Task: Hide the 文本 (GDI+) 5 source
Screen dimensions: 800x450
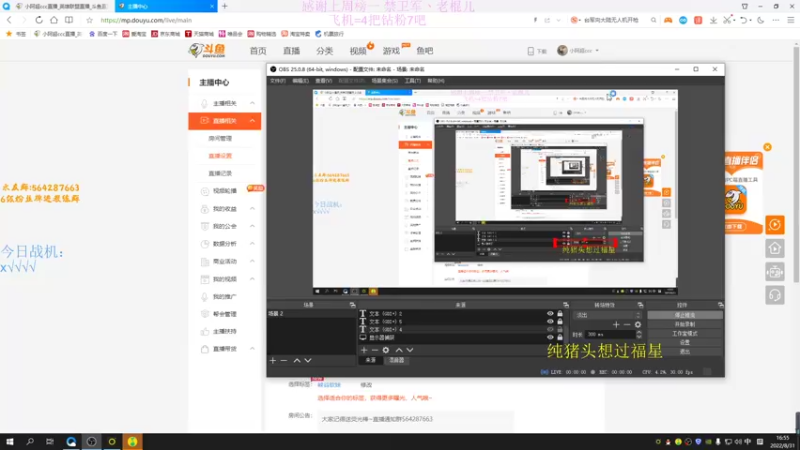Action: point(550,321)
